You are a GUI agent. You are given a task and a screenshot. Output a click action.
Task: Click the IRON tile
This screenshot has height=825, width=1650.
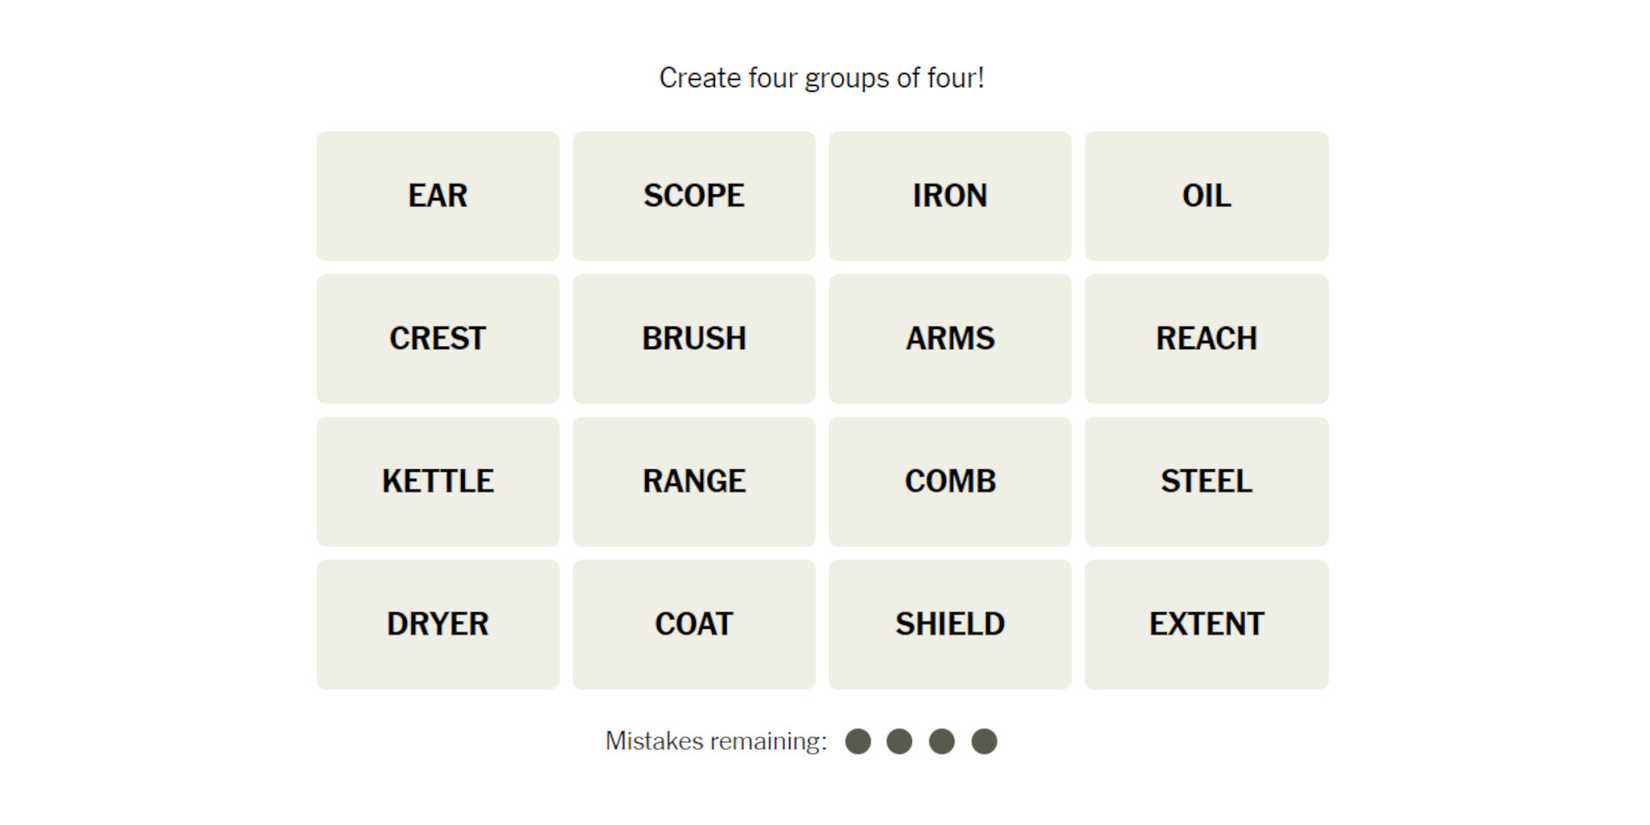tap(949, 196)
